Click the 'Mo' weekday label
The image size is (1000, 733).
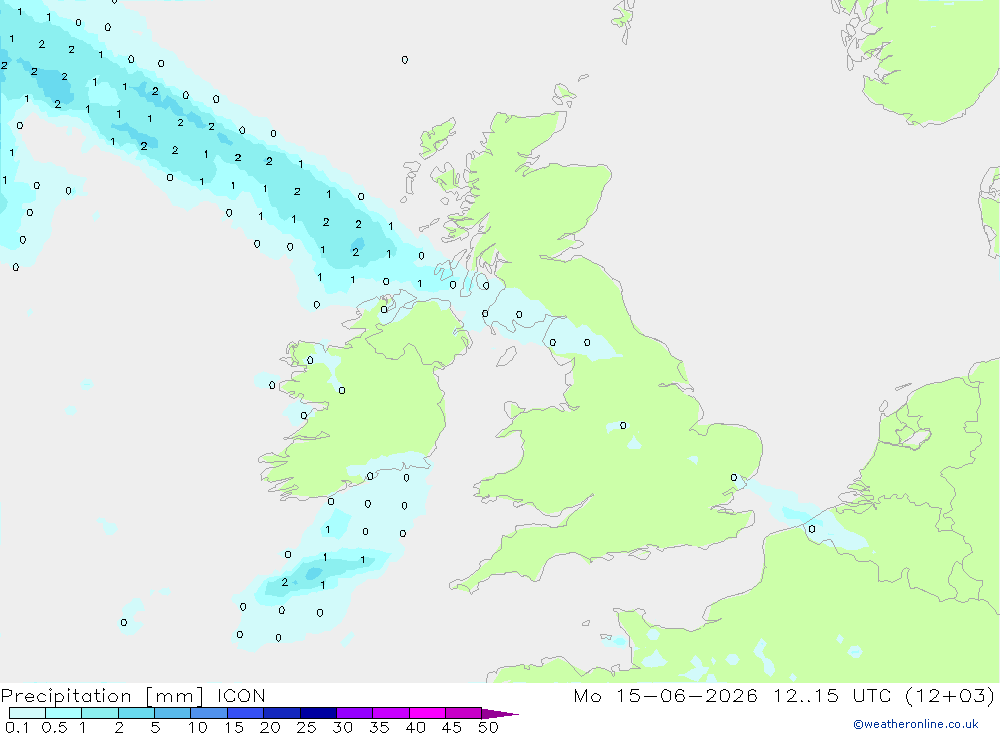tap(587, 695)
